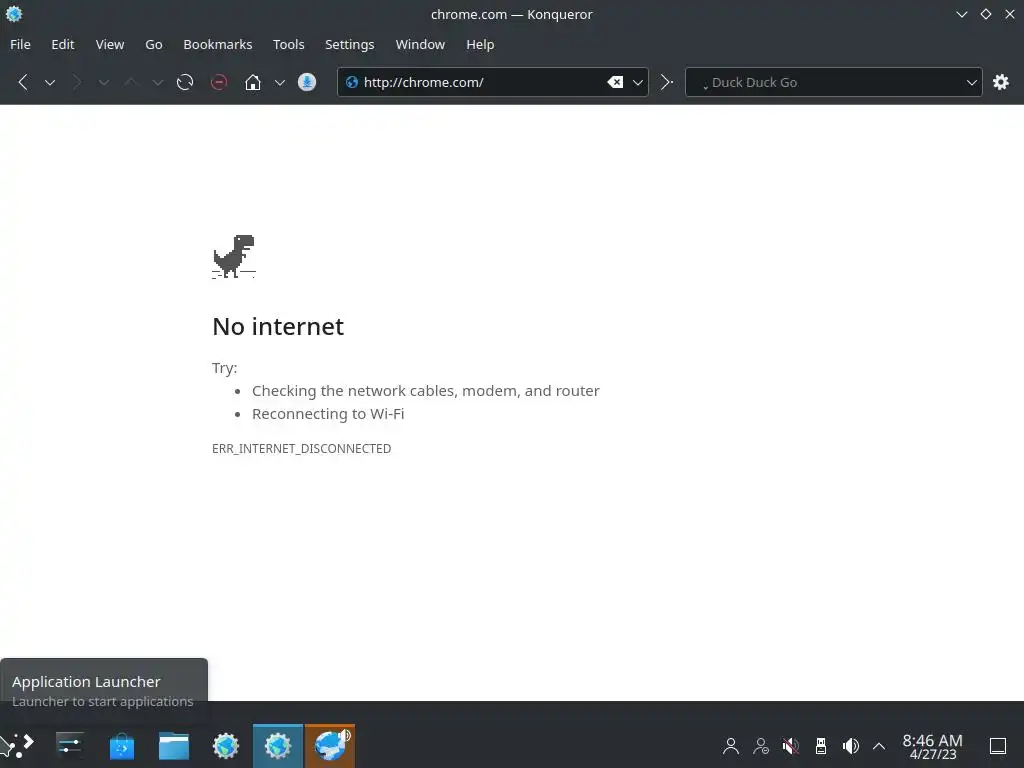Open the audio volume tray icon
Viewport: 1024px width, 768px height.
click(850, 746)
